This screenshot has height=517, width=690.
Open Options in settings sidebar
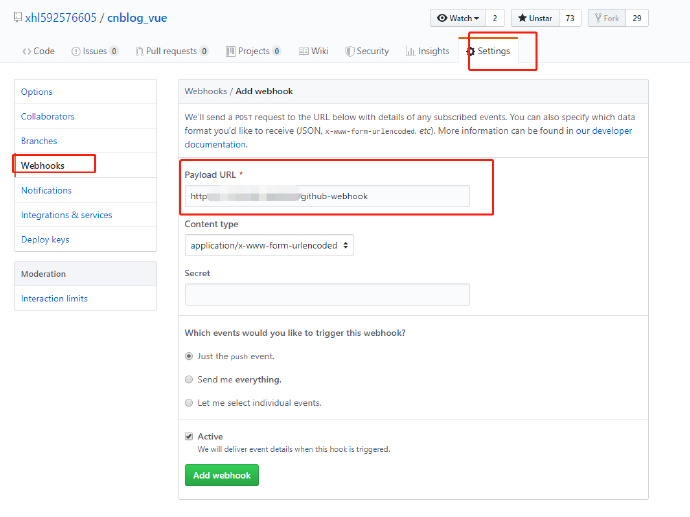[x=85, y=92]
